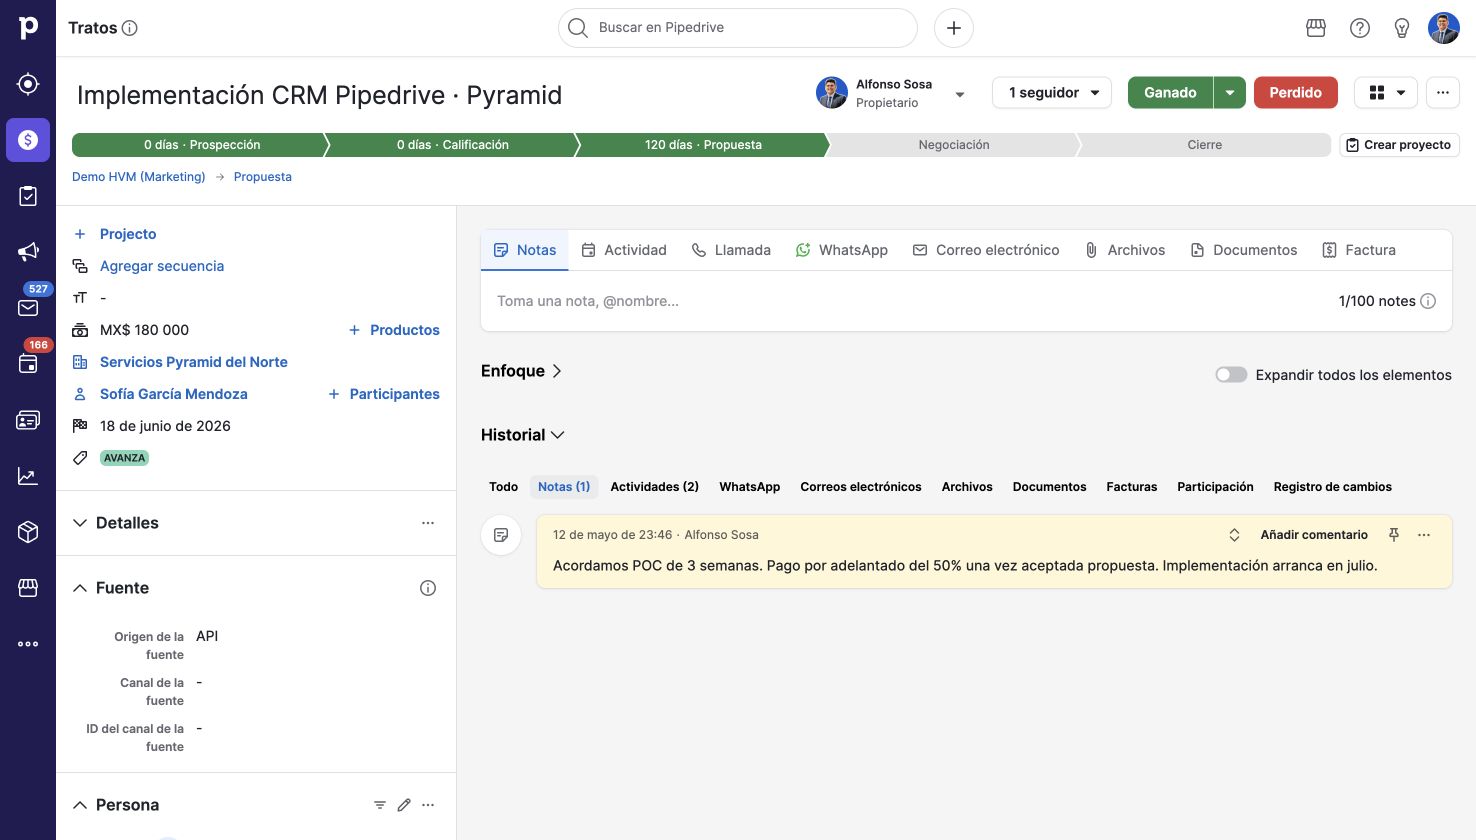Screen dimensions: 1476x840
Task: Open Marketplace store icon in sidebar
Action: coord(28,588)
